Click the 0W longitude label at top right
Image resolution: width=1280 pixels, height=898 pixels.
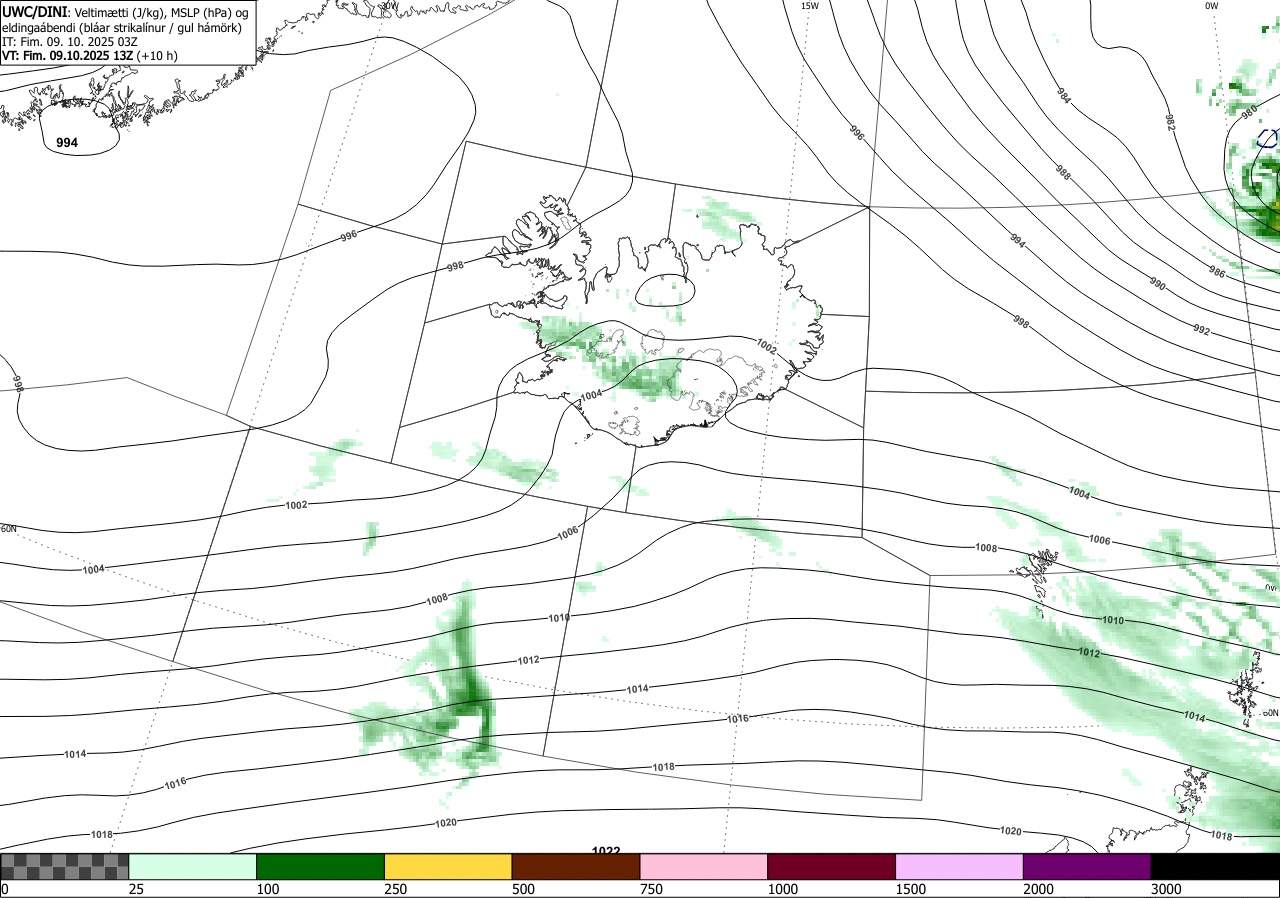pos(1211,6)
